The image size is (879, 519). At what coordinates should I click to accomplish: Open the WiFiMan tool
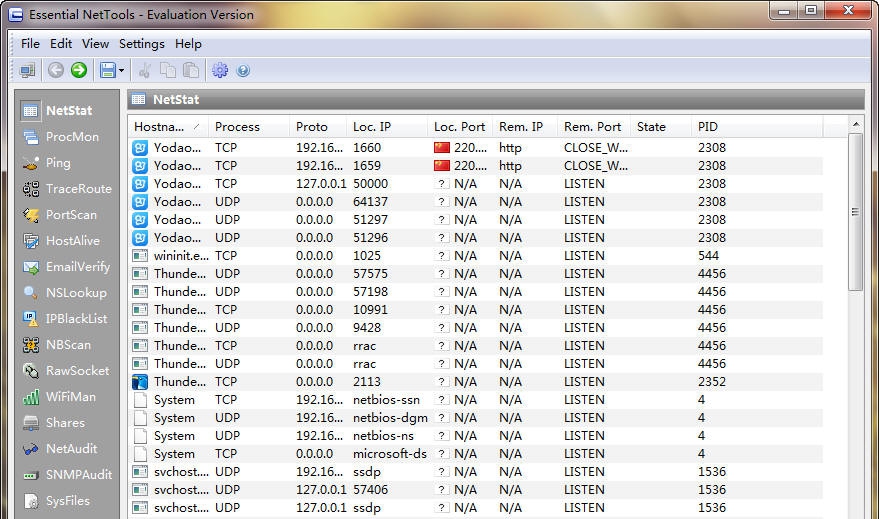(x=70, y=397)
